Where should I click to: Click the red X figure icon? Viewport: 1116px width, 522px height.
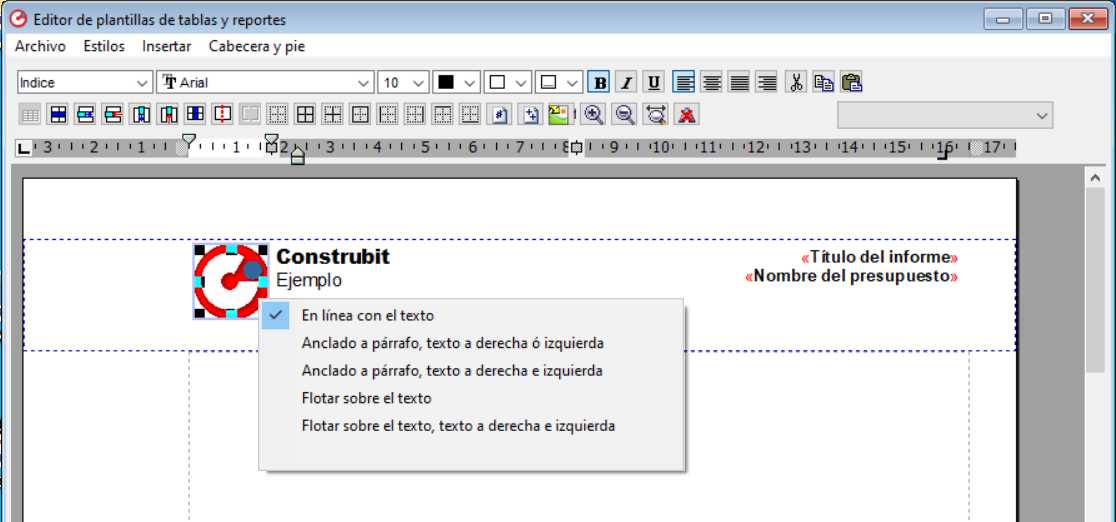point(687,114)
